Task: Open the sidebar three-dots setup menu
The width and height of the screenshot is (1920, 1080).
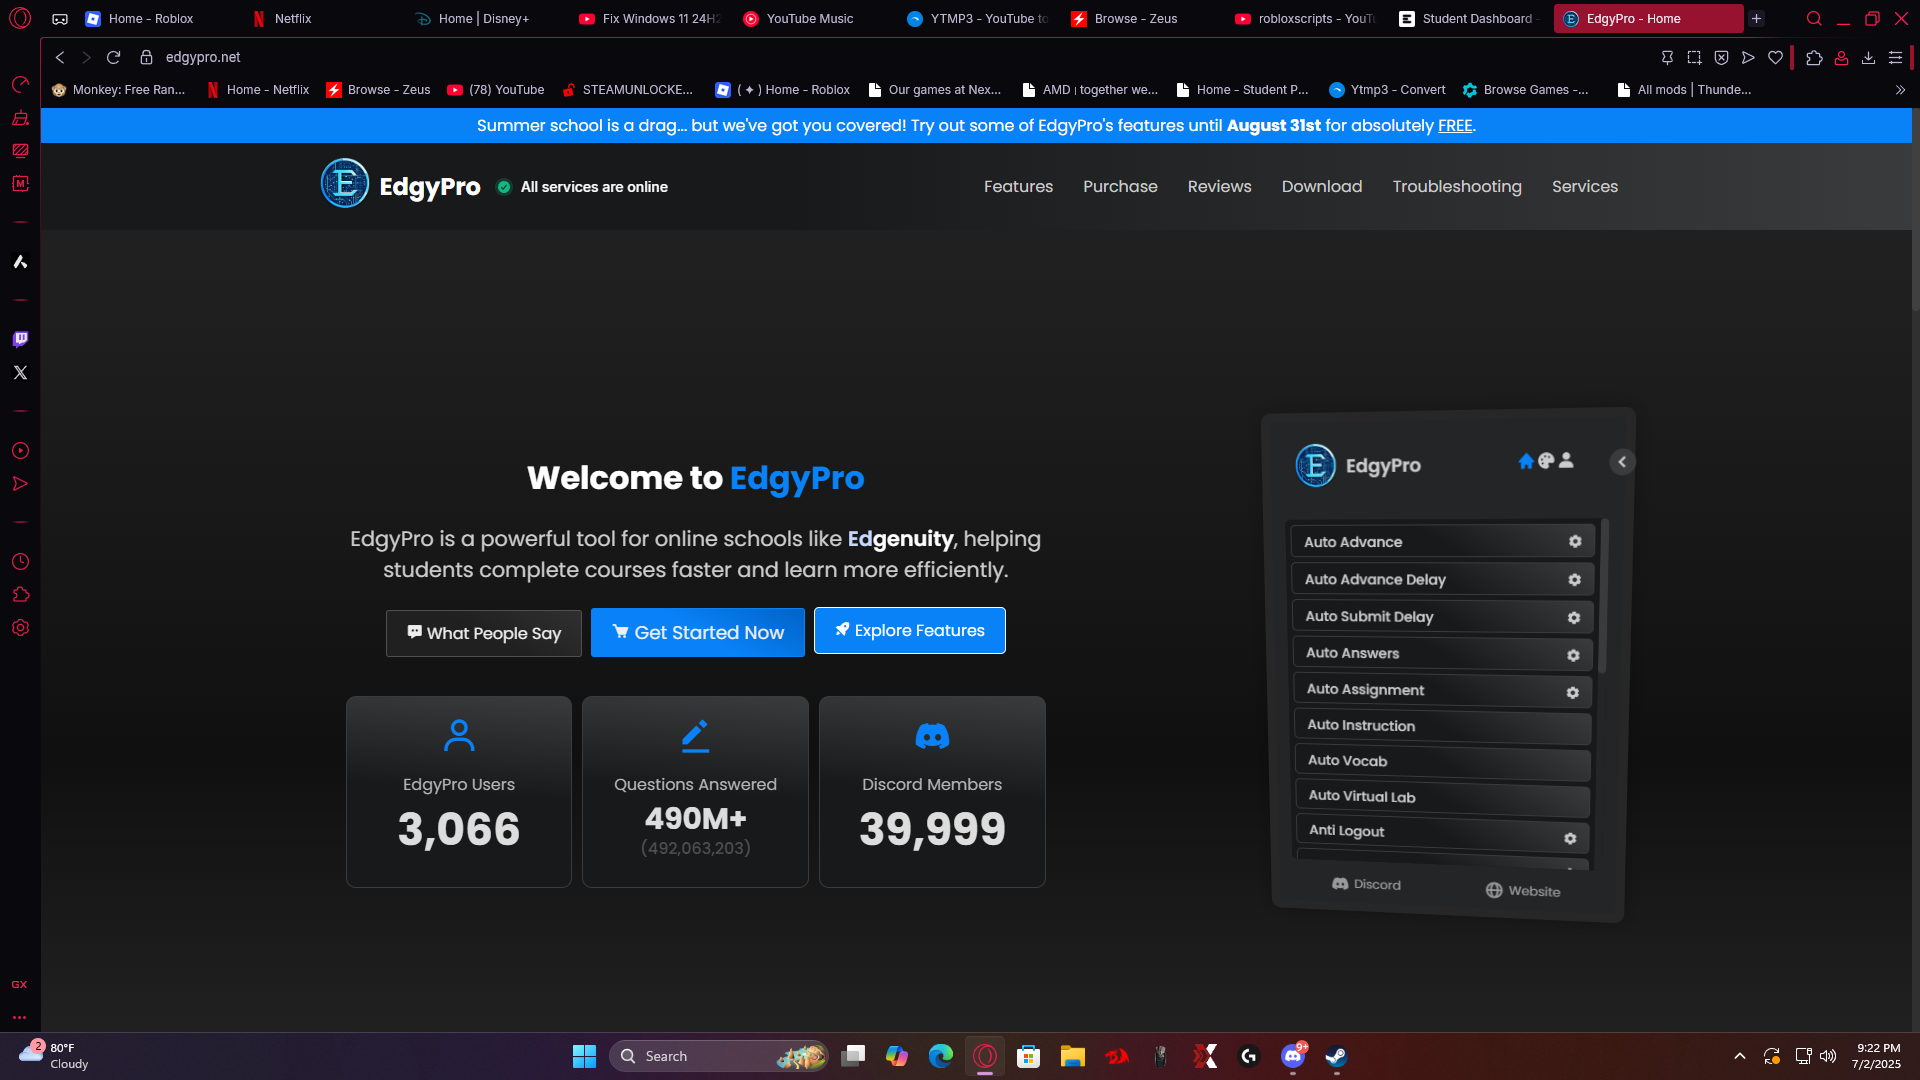Action: pos(20,1017)
